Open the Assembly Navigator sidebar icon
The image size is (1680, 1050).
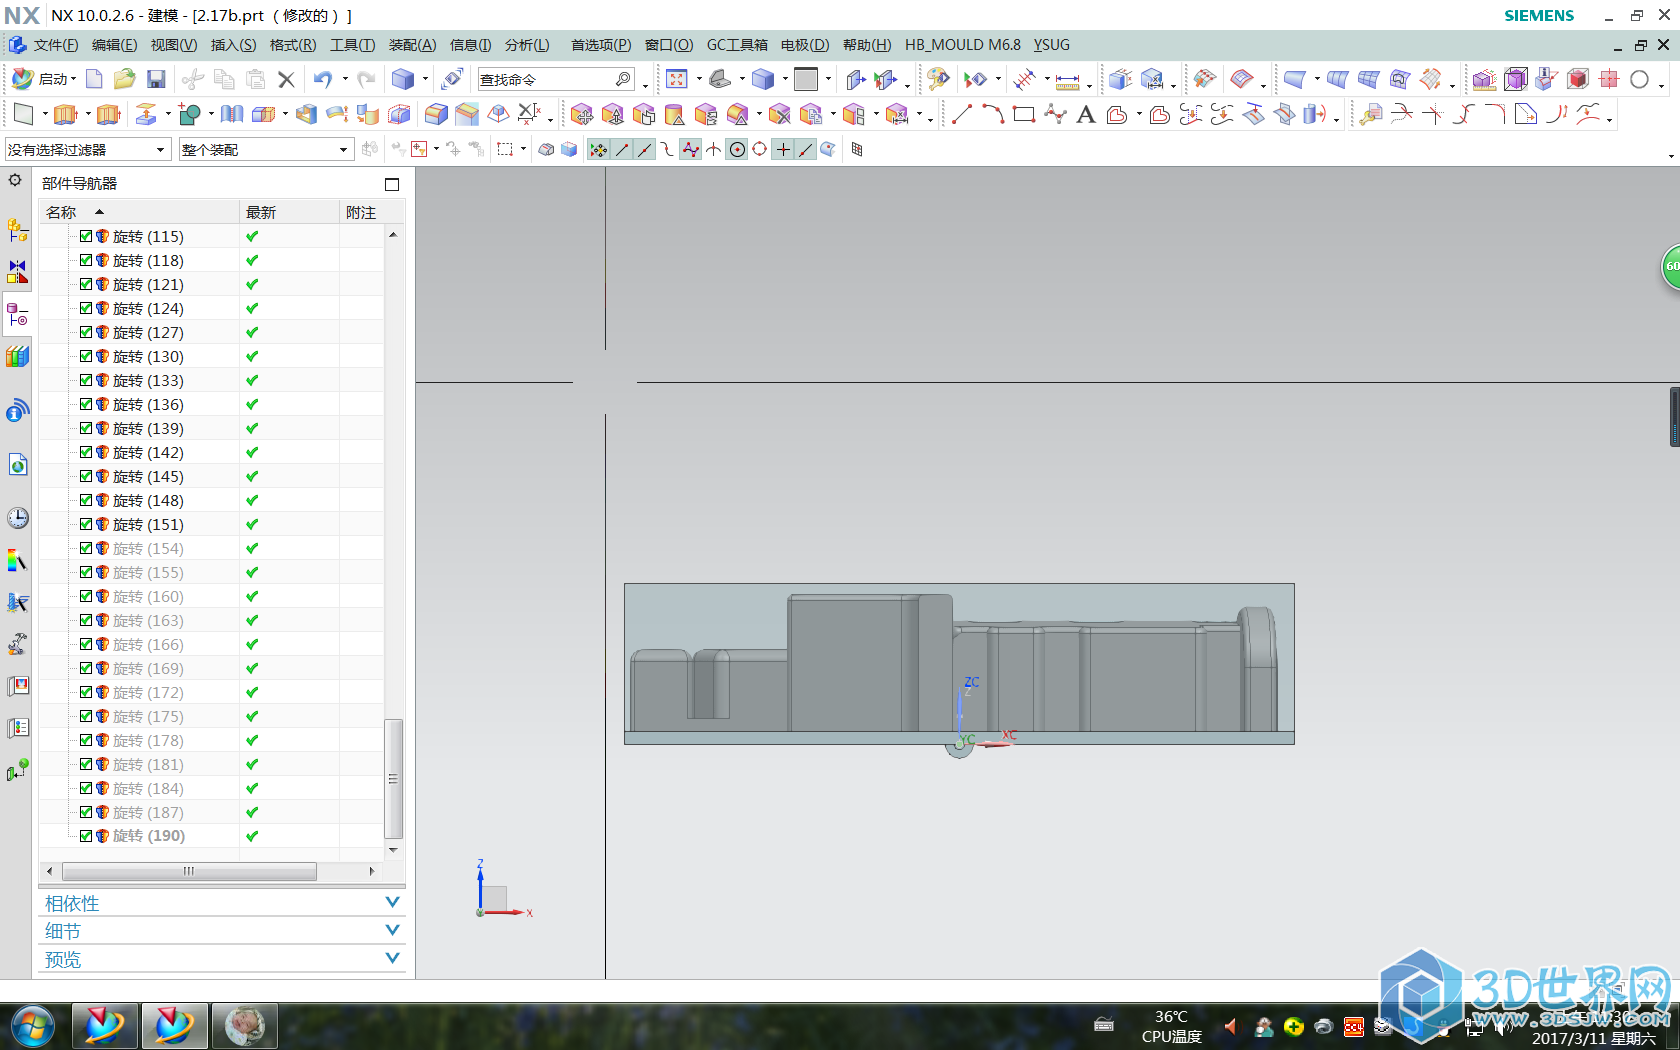click(18, 230)
